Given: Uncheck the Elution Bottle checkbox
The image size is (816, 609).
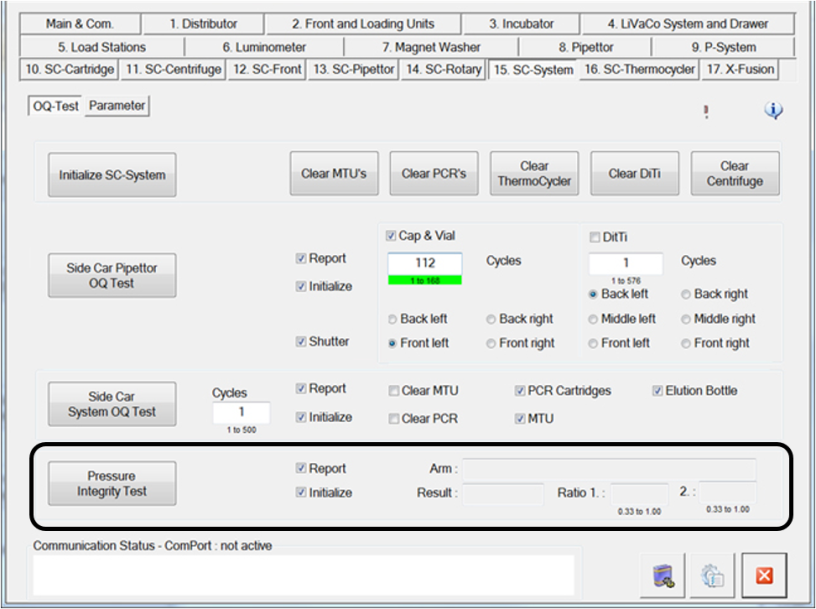Looking at the screenshot, I should pos(657,391).
